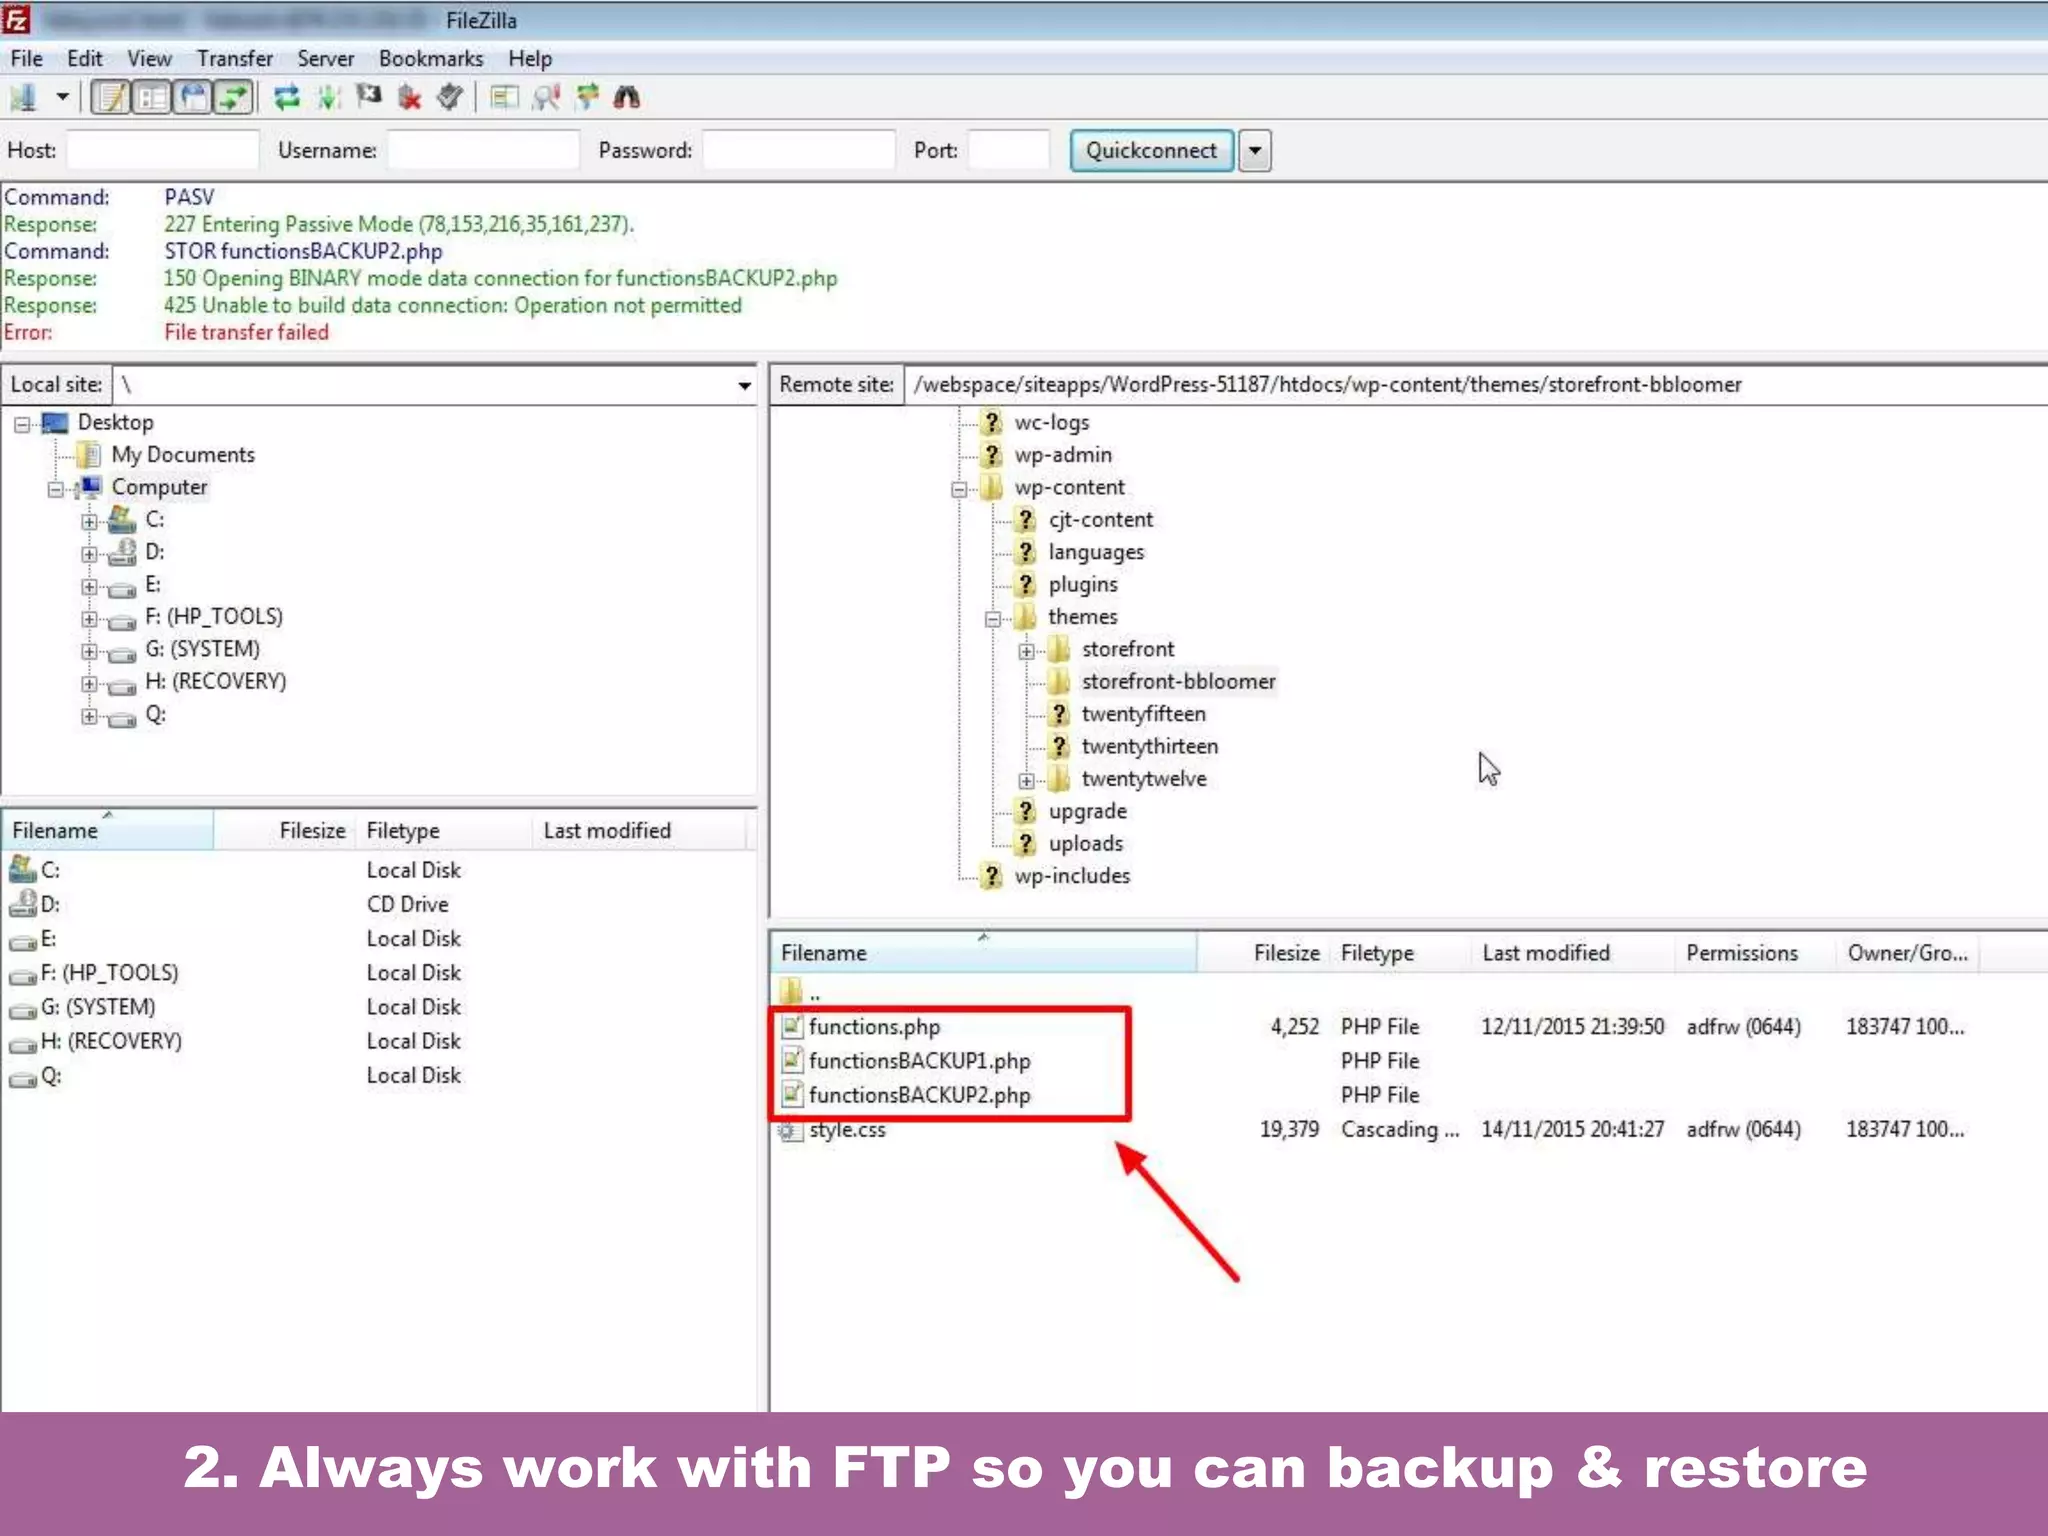2048x1536 pixels.
Task: Toggle the local directory tree display
Action: tap(152, 97)
